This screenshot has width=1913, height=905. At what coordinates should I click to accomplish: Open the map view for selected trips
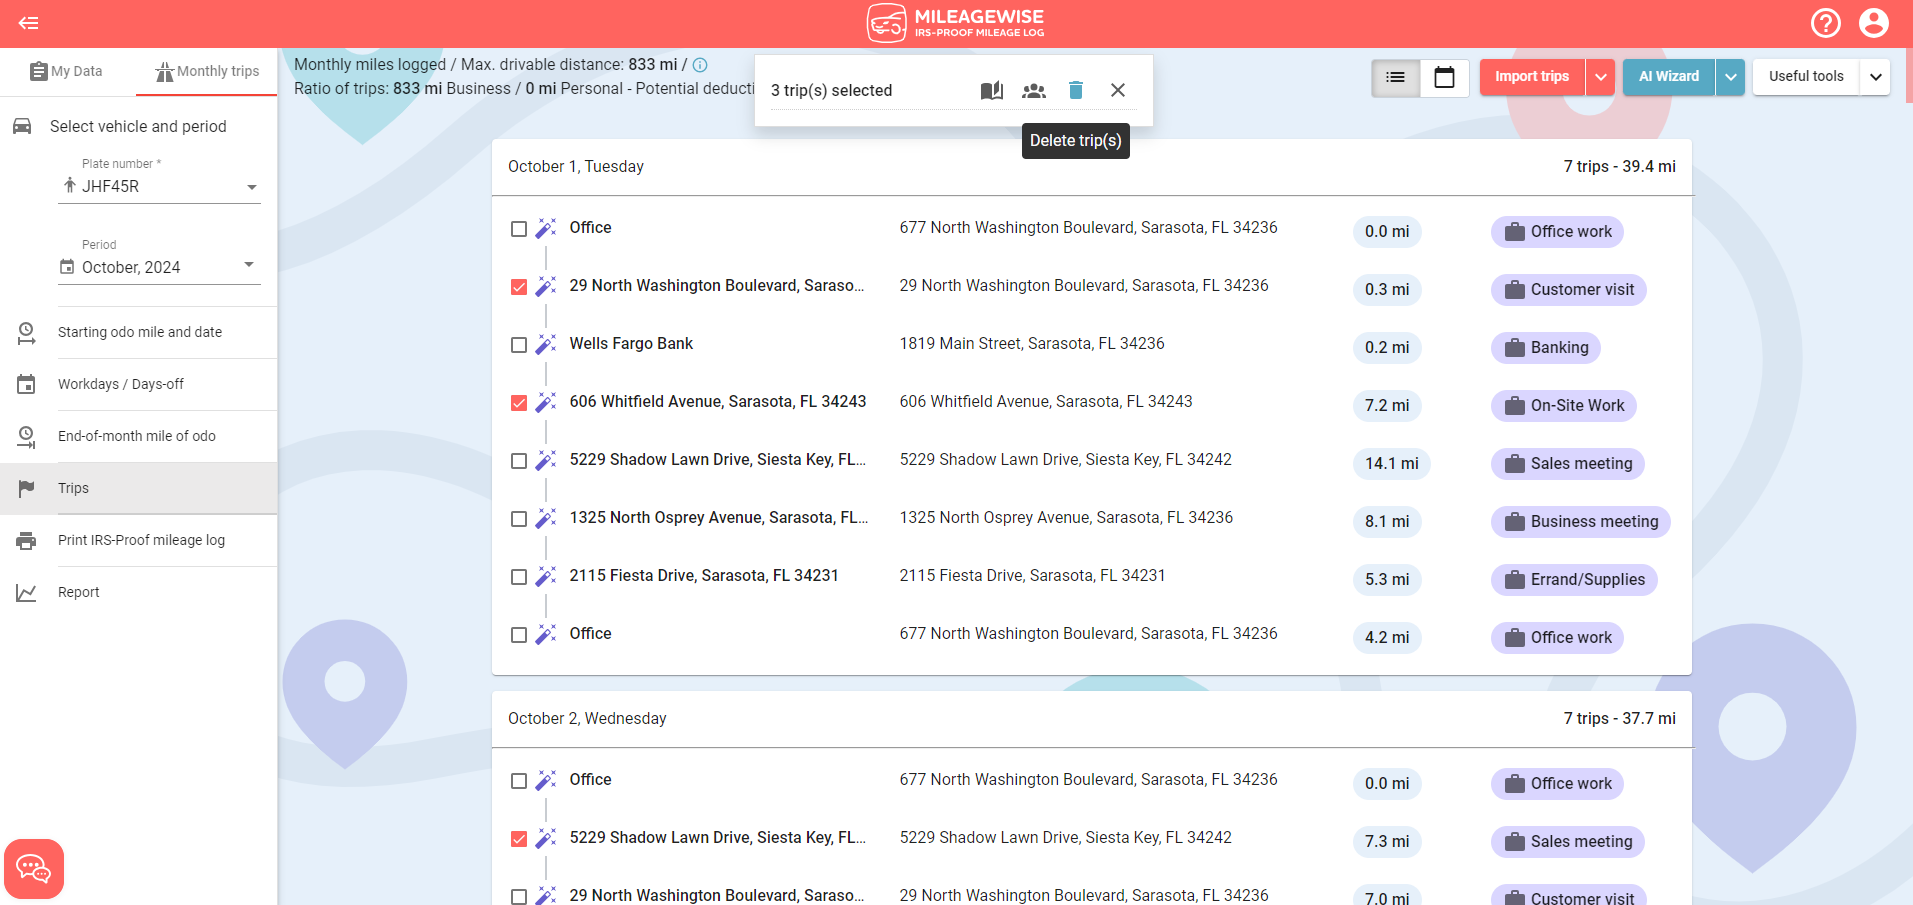click(991, 90)
